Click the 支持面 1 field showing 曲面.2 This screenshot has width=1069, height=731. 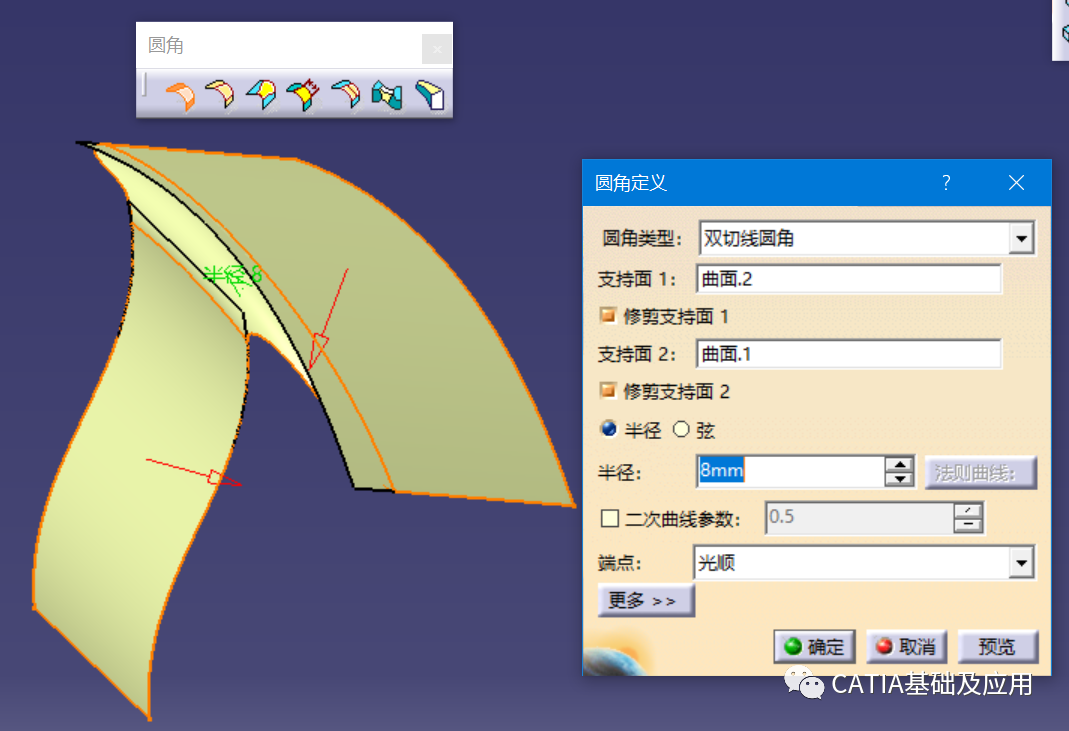pos(849,279)
